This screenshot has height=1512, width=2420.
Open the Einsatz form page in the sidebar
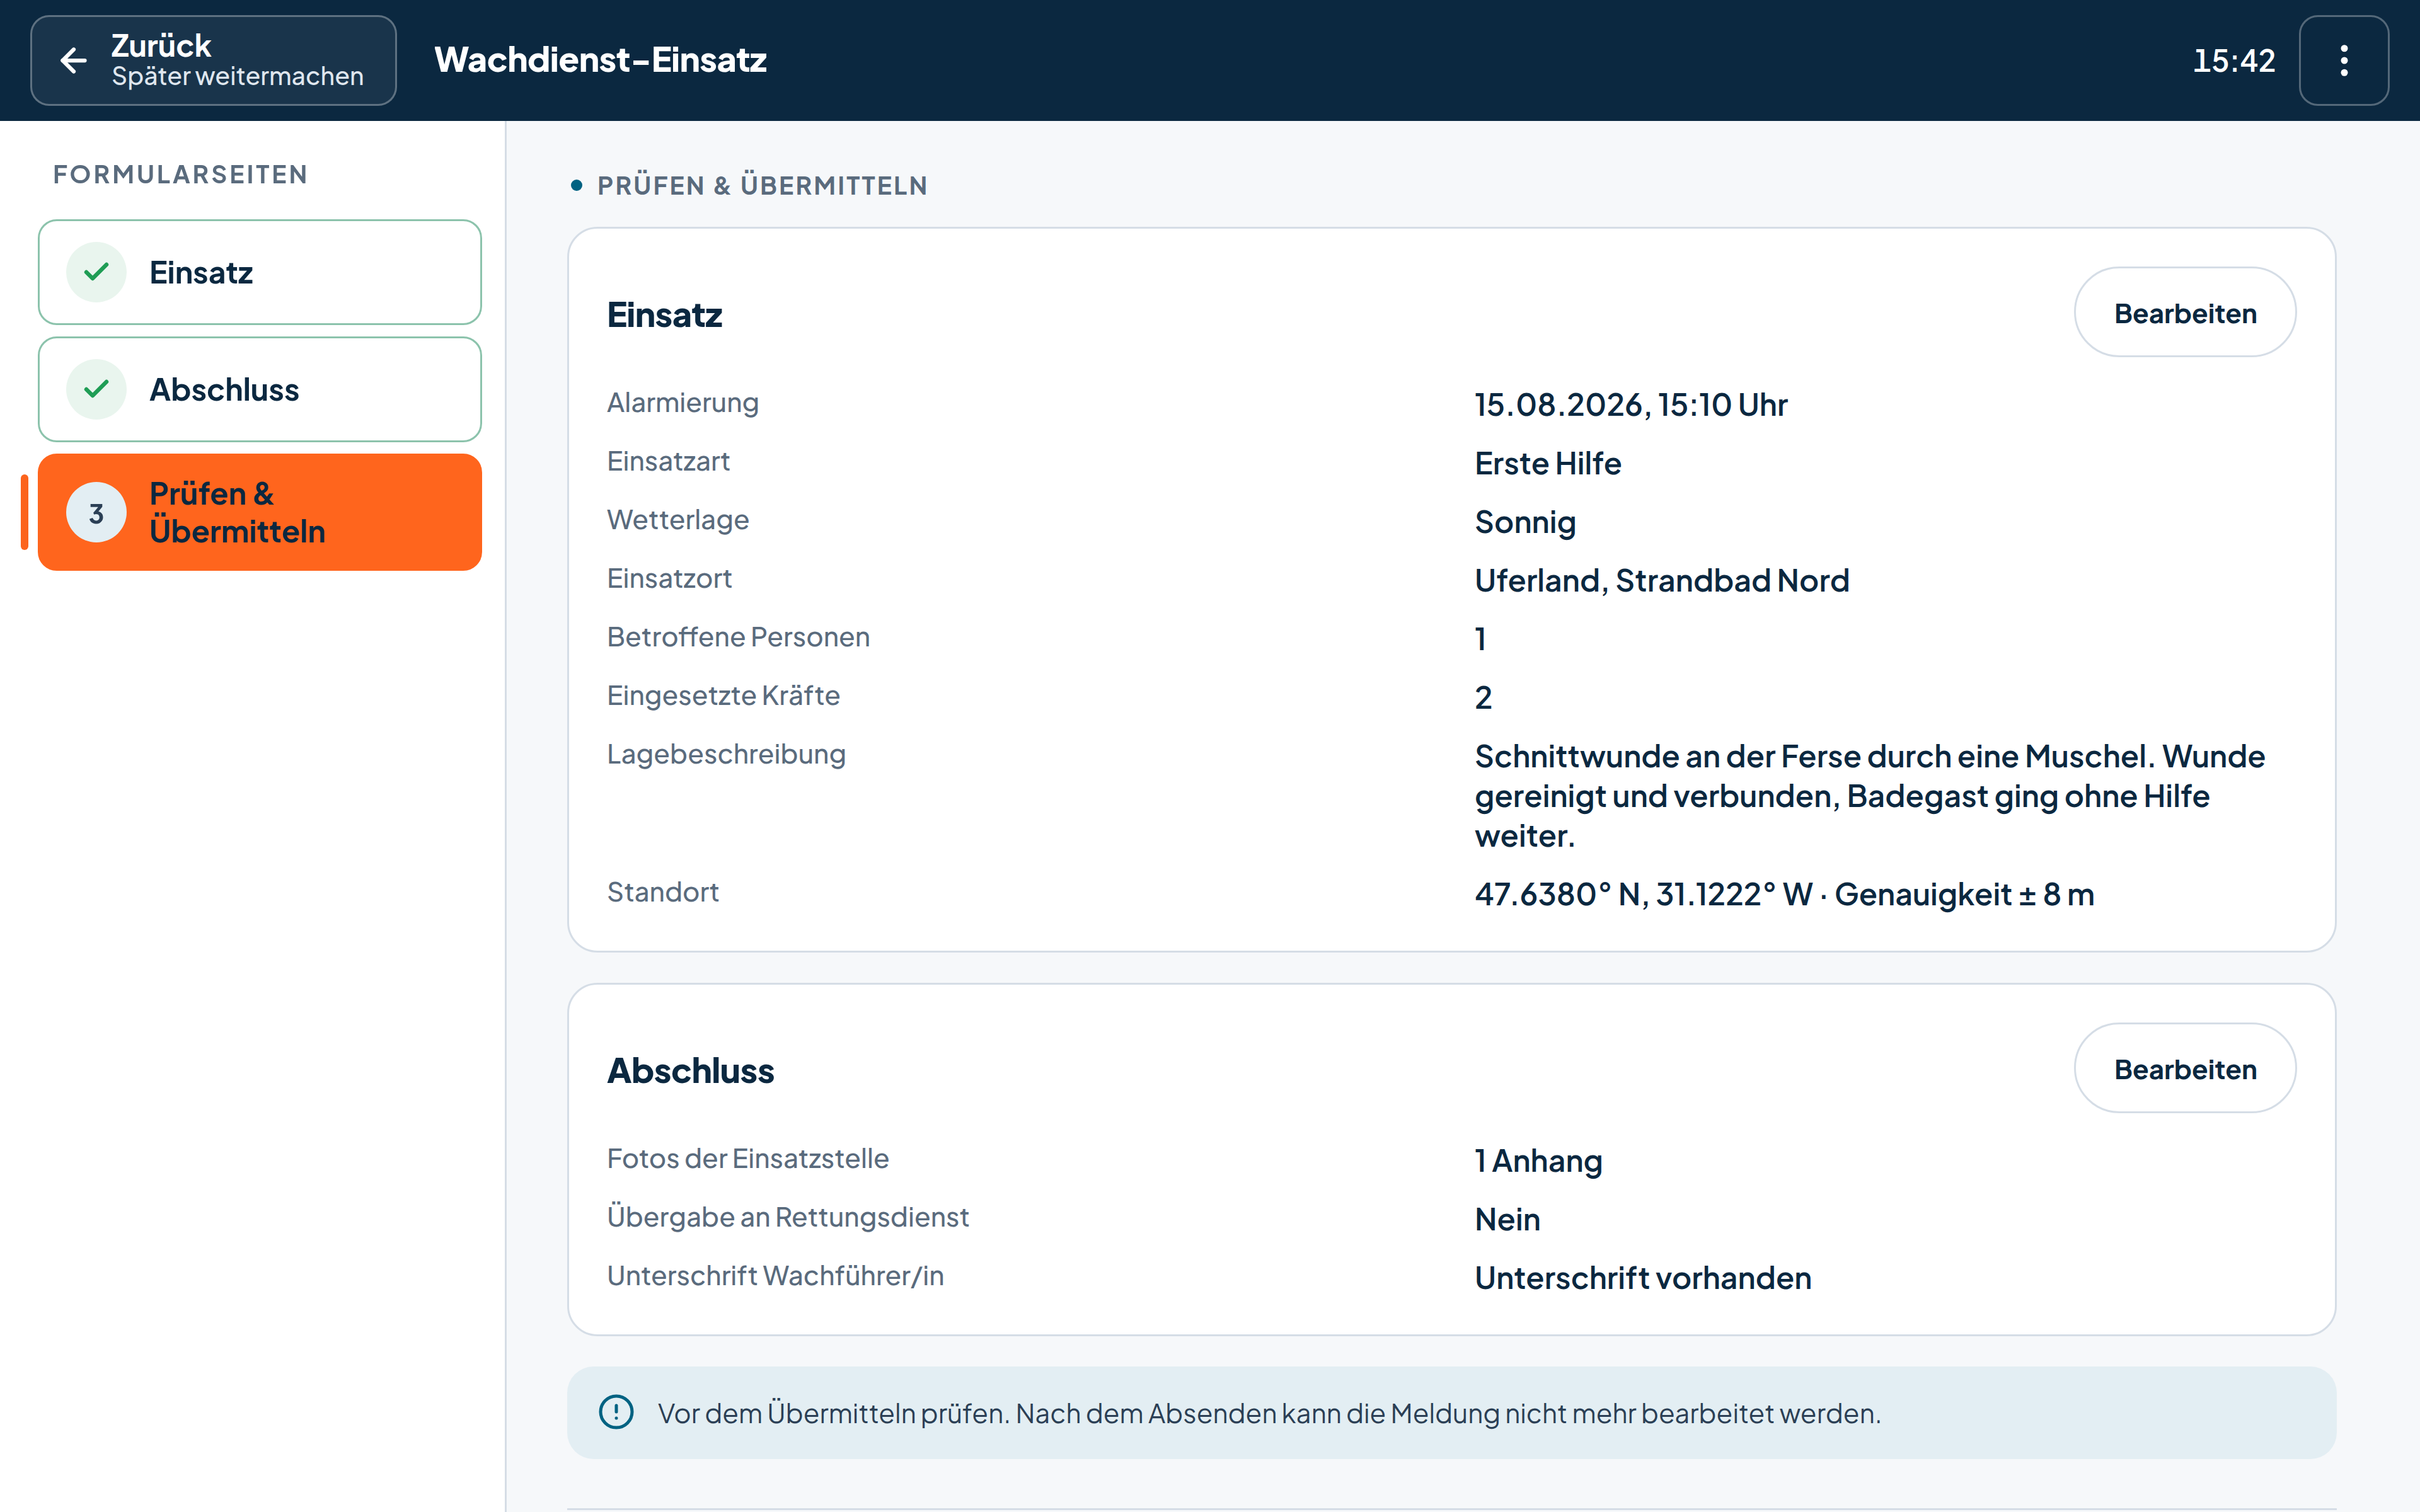click(x=260, y=272)
